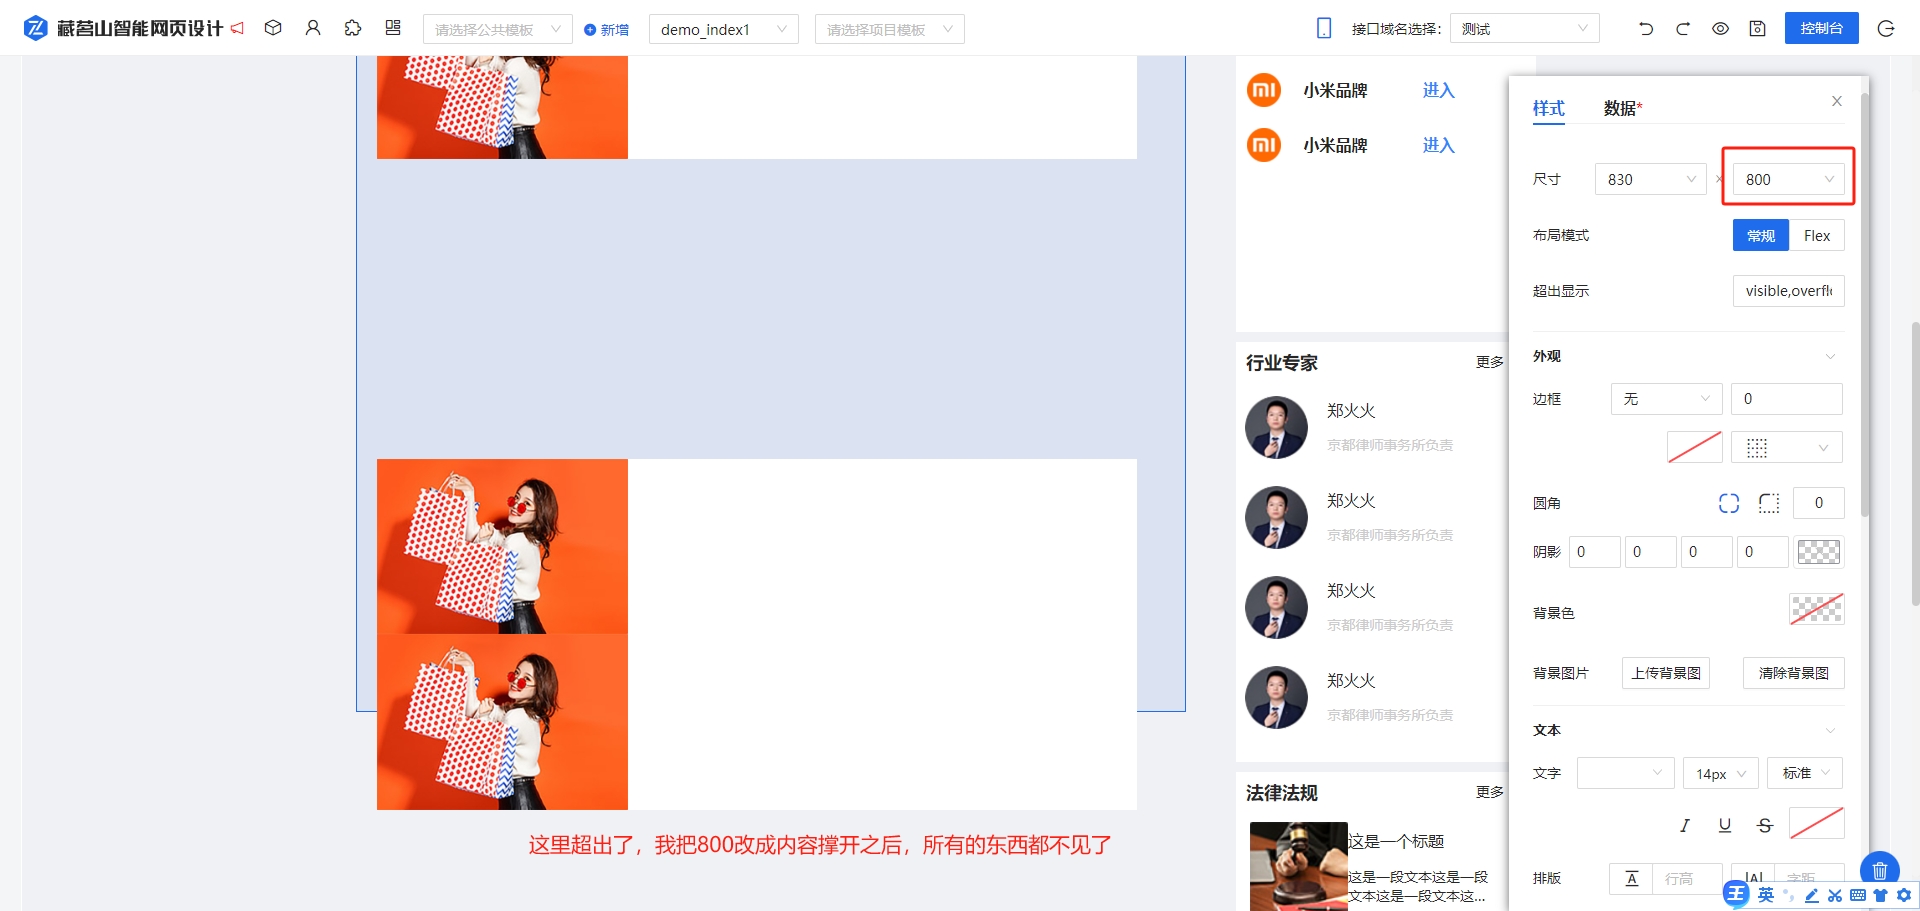Image resolution: width=1920 pixels, height=911 pixels.
Task: Select the individual-corner radius icon
Action: coord(1769,503)
